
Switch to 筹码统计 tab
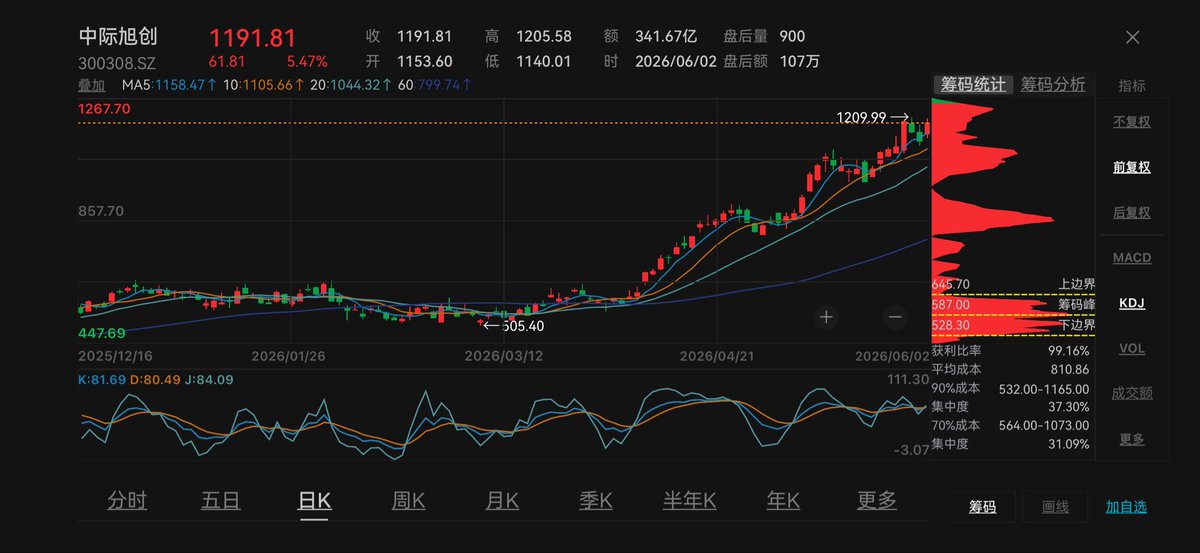coord(974,85)
